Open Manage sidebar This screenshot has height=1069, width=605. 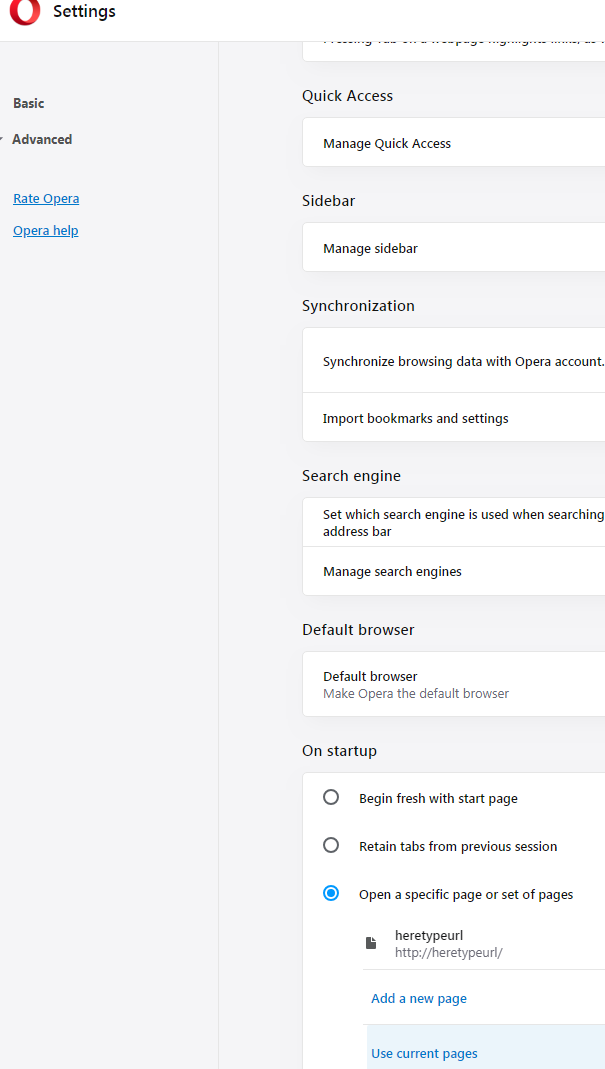click(x=454, y=248)
